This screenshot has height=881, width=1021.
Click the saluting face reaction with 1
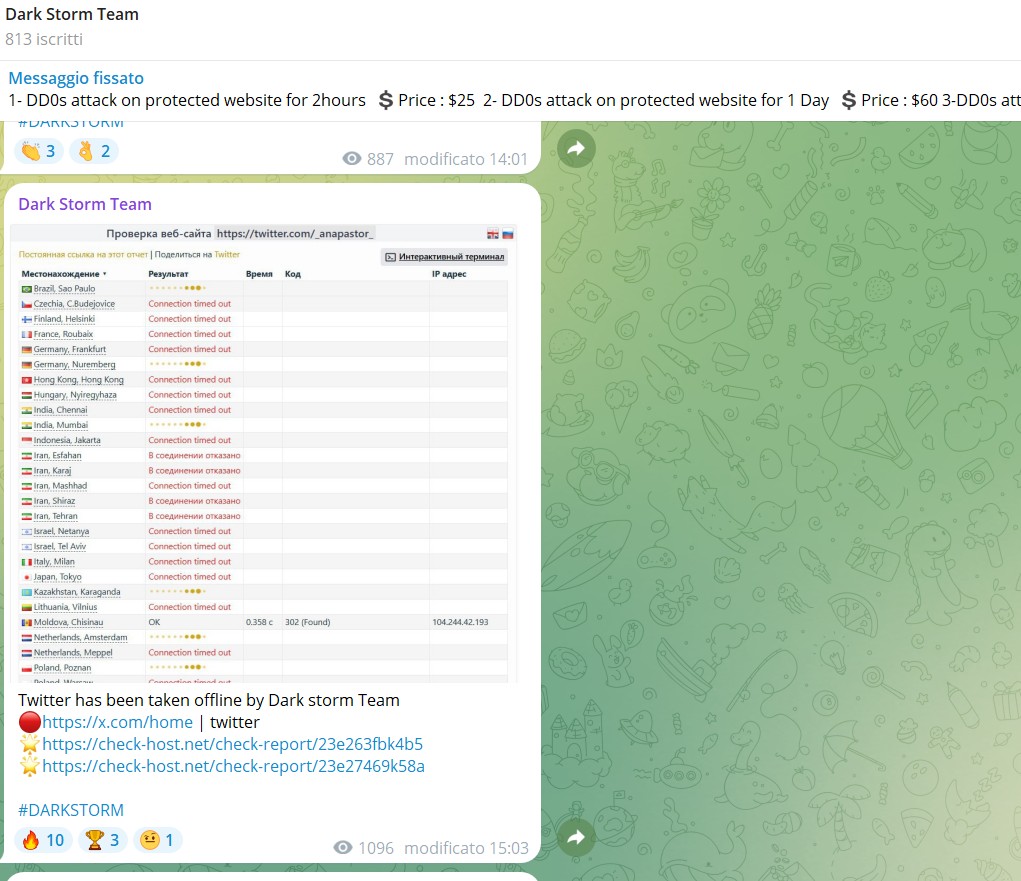click(158, 840)
